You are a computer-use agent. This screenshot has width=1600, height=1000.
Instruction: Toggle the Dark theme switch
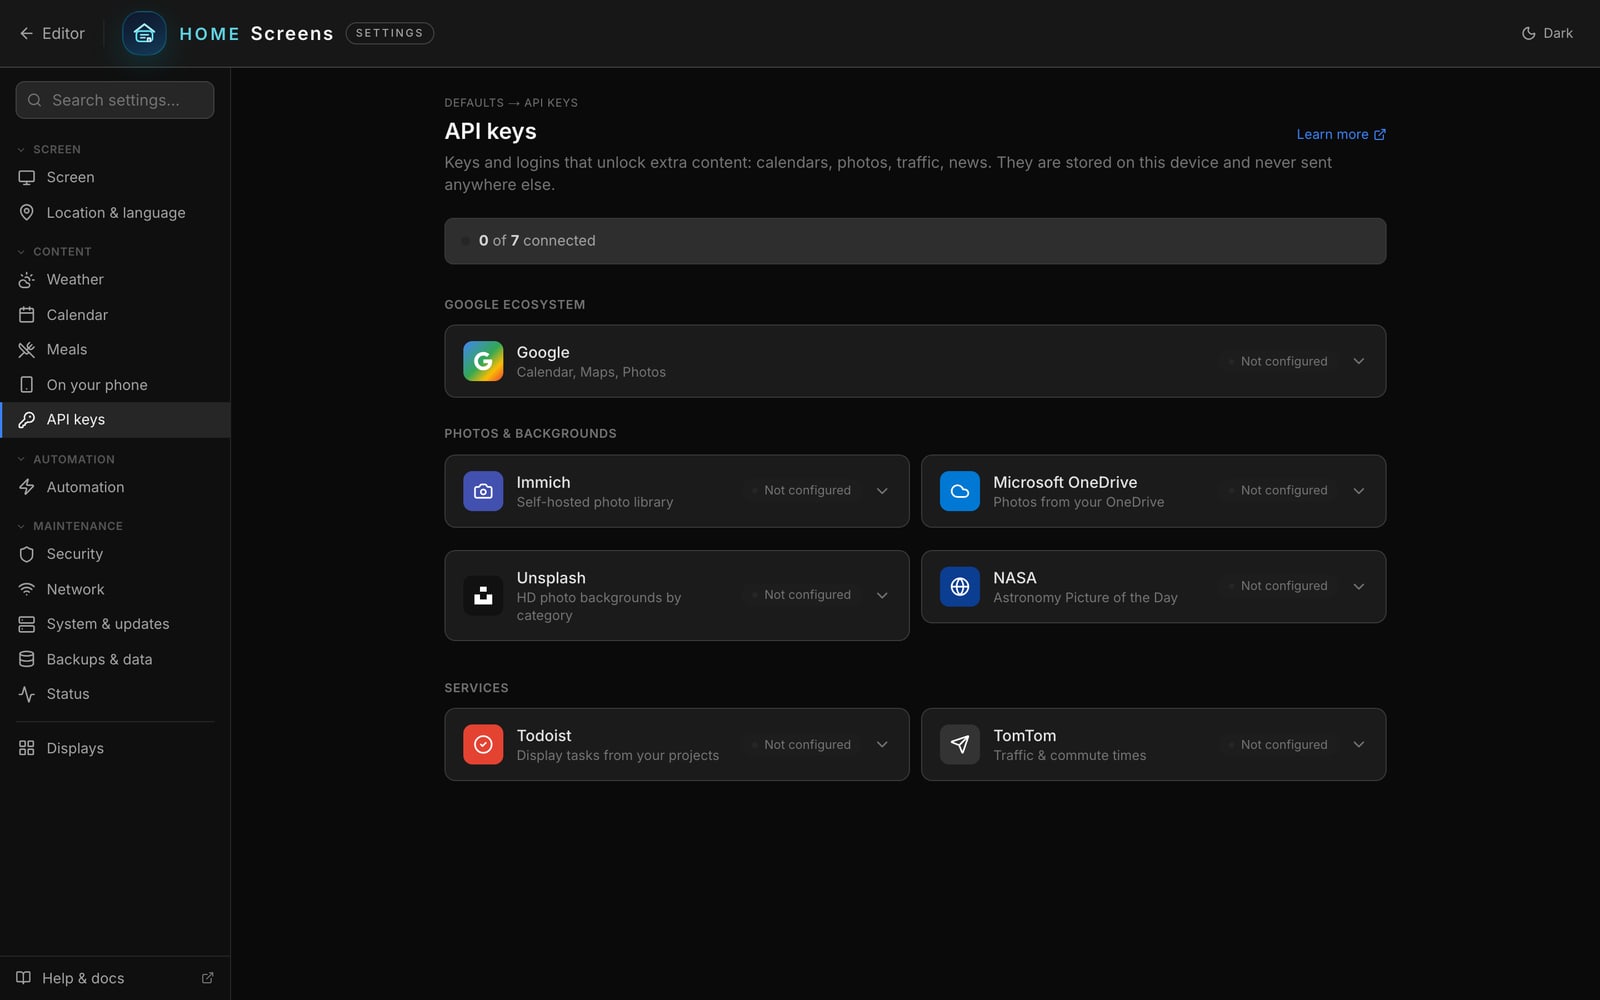click(1547, 33)
